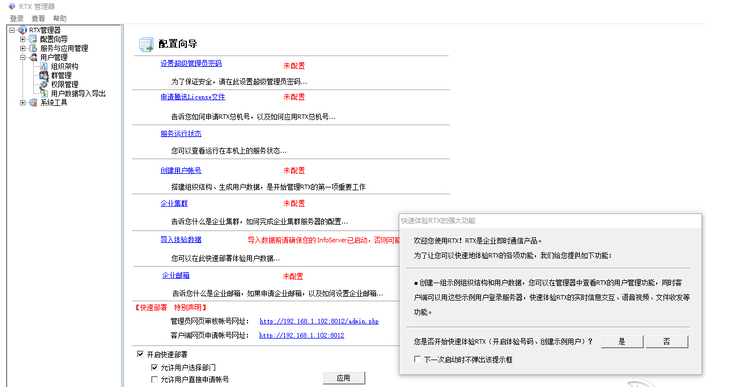Viewport: 730px width, 387px height.
Task: Select 系统工具 label in tree
Action: coord(54,102)
